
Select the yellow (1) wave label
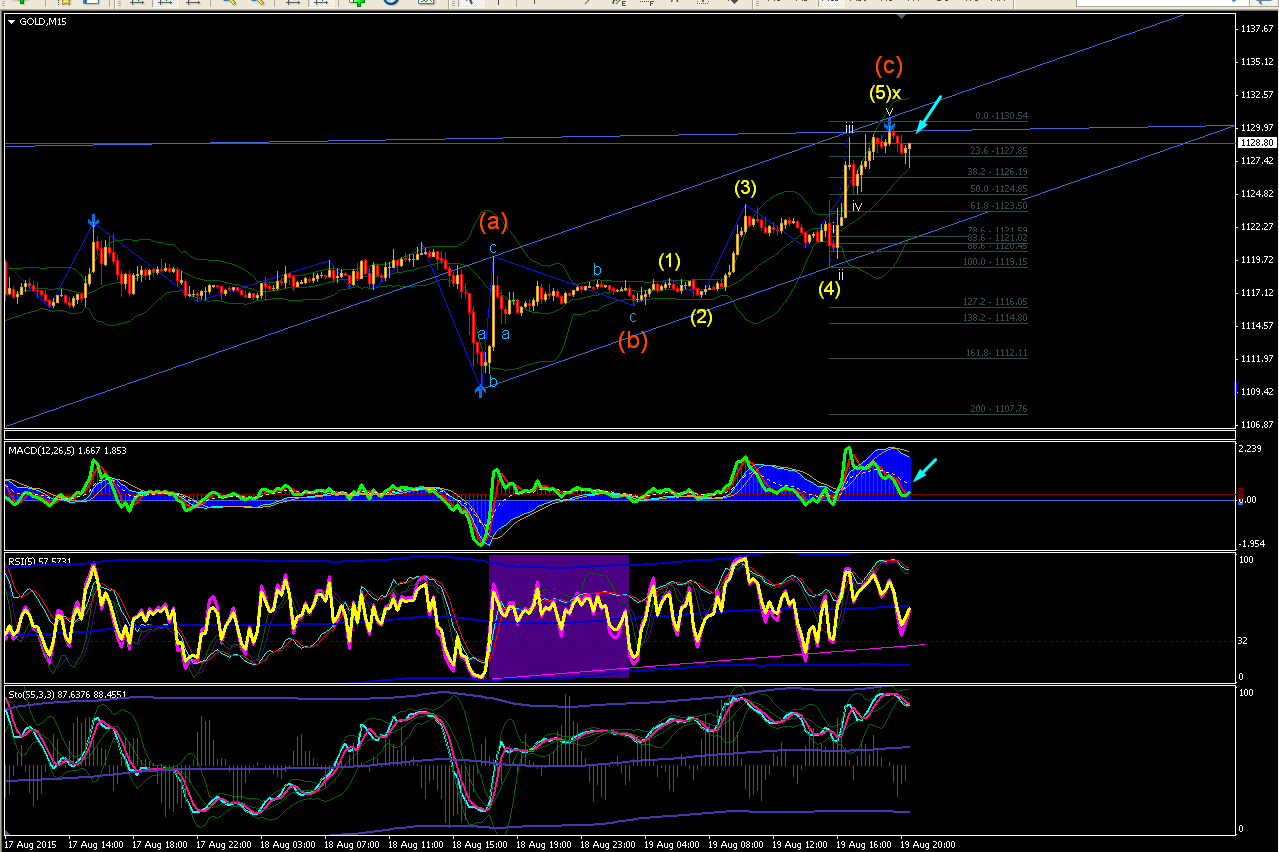coord(669,261)
